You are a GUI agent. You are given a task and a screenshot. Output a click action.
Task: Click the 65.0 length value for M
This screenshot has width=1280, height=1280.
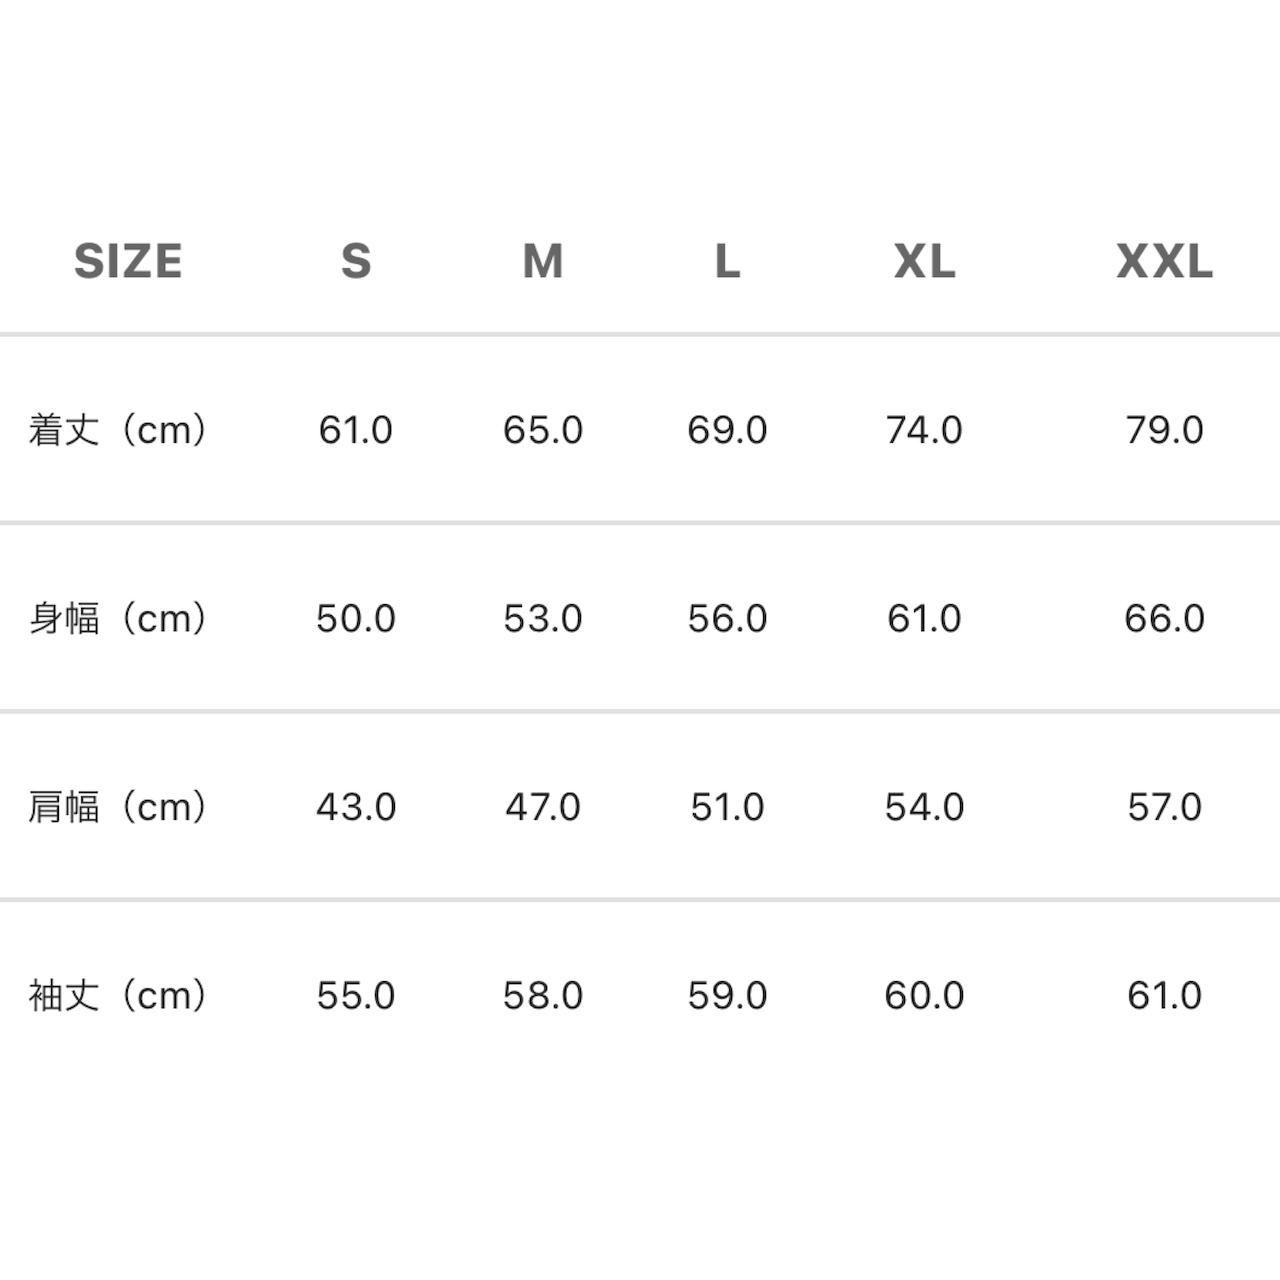[x=543, y=430]
